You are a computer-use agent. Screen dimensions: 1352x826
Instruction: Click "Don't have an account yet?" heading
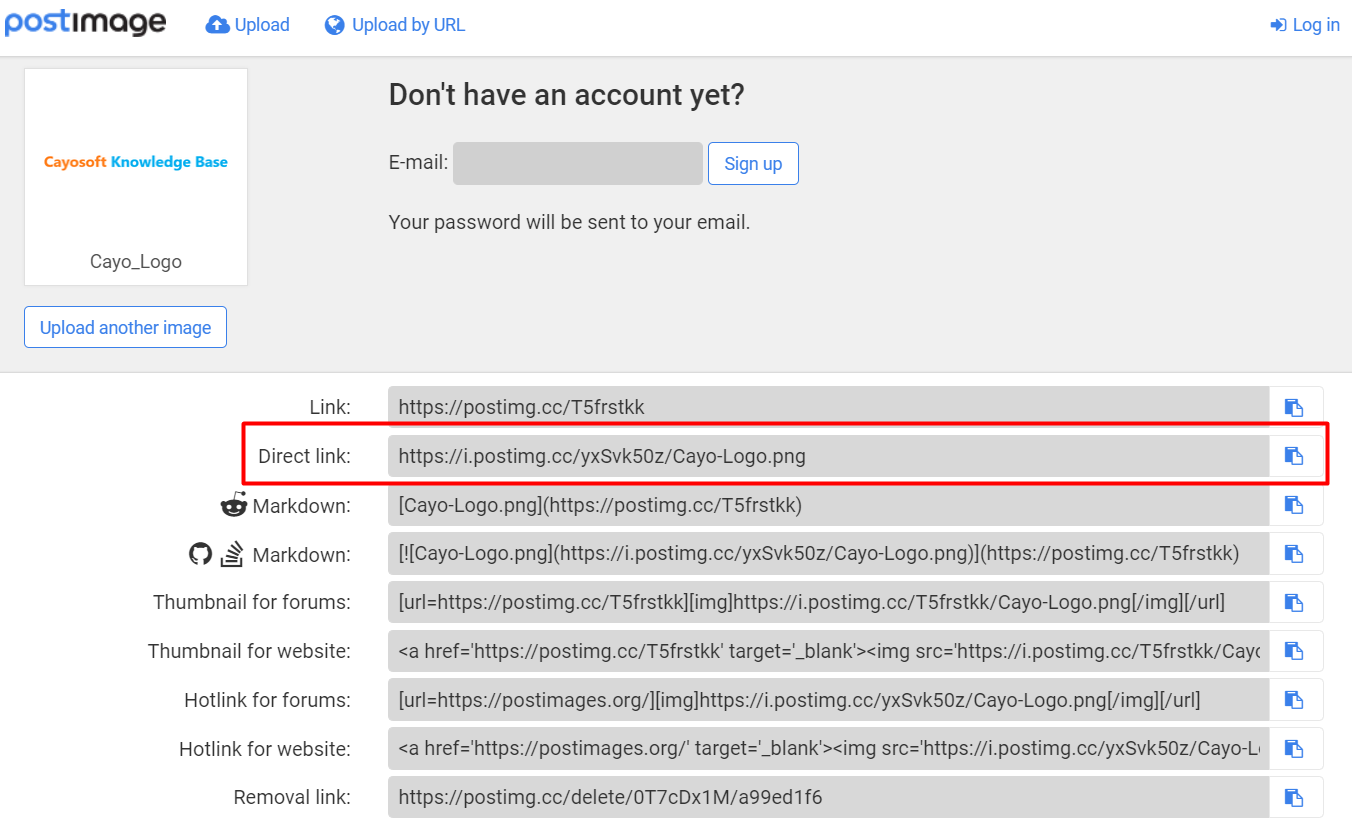tap(567, 95)
